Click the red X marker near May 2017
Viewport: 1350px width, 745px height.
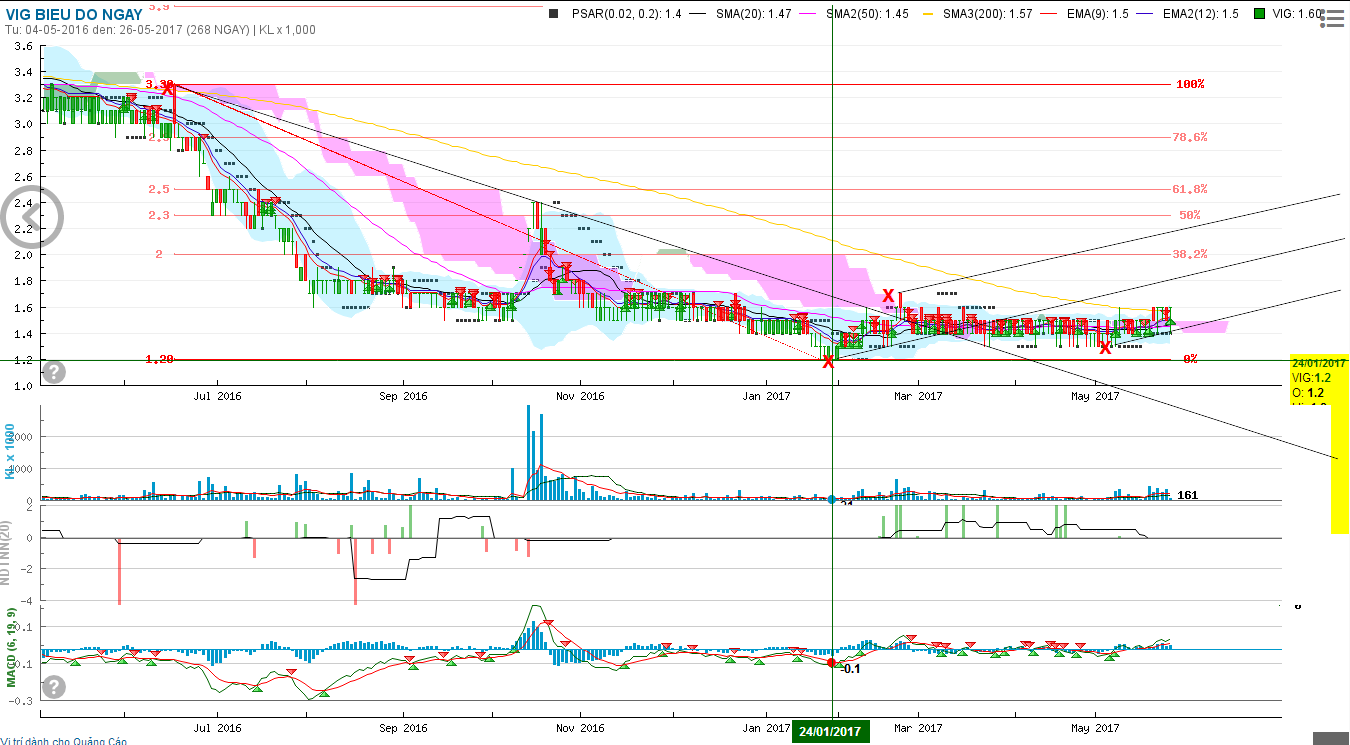click(1105, 348)
